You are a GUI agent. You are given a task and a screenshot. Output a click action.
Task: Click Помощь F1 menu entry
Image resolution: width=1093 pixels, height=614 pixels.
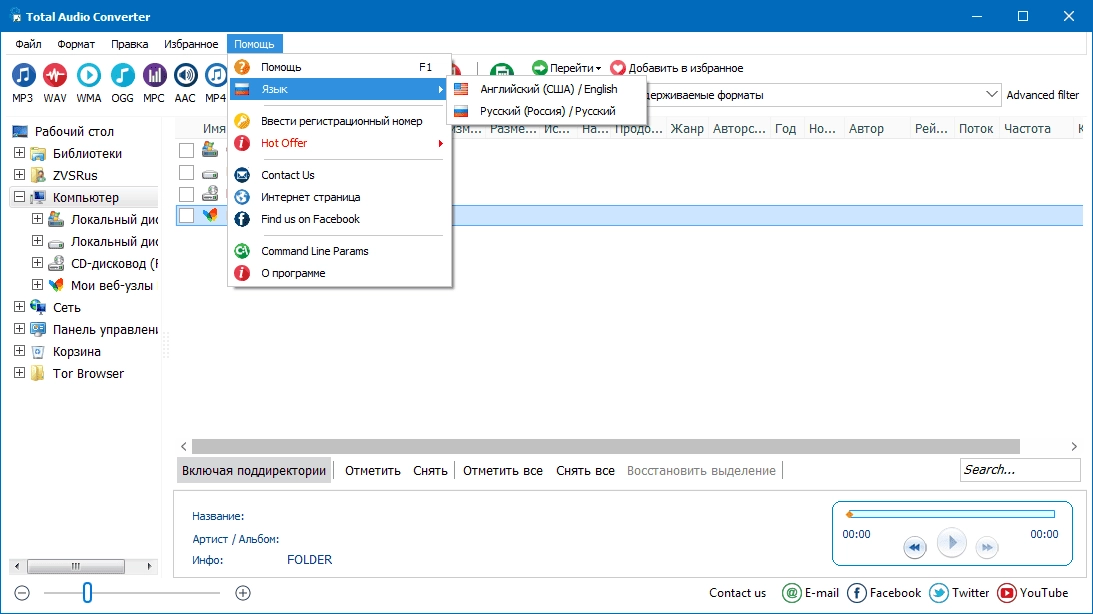click(340, 67)
